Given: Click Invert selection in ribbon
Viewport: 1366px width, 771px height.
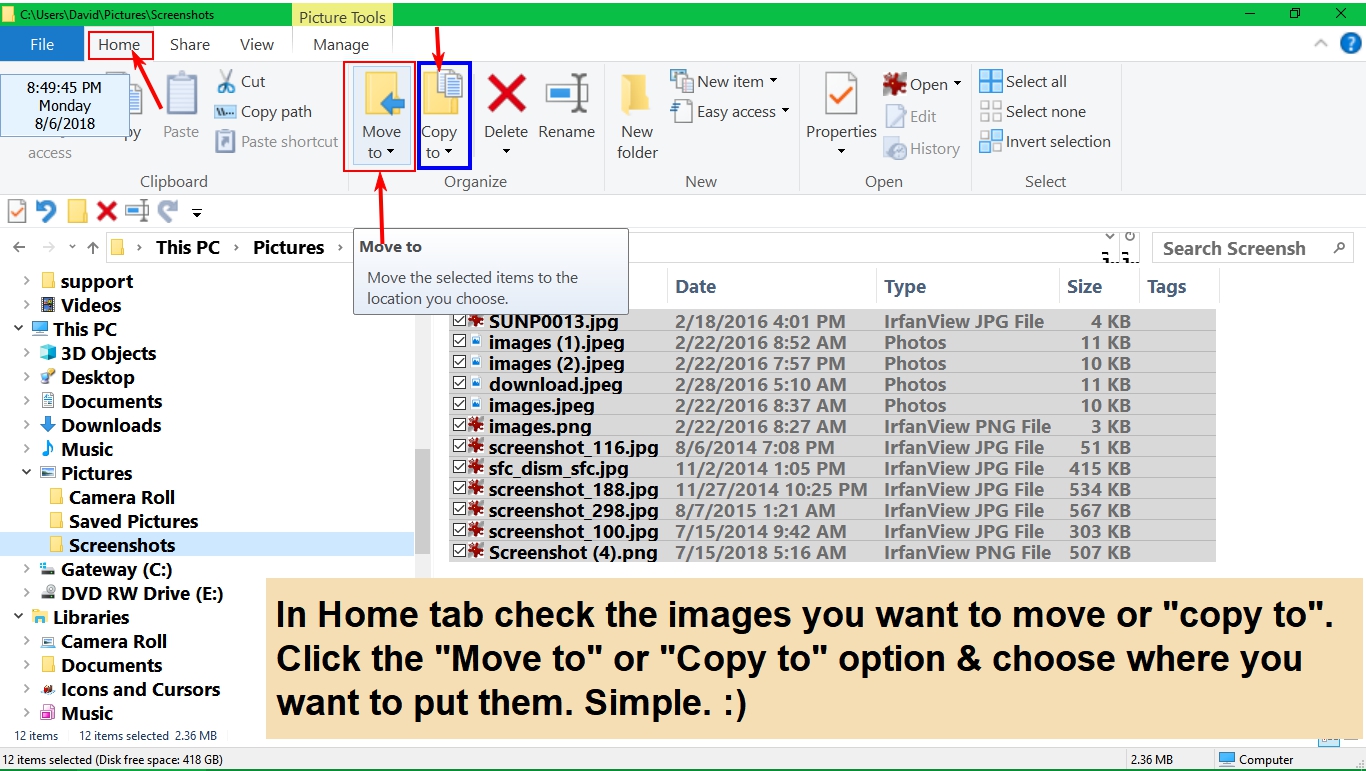Looking at the screenshot, I should (1045, 141).
